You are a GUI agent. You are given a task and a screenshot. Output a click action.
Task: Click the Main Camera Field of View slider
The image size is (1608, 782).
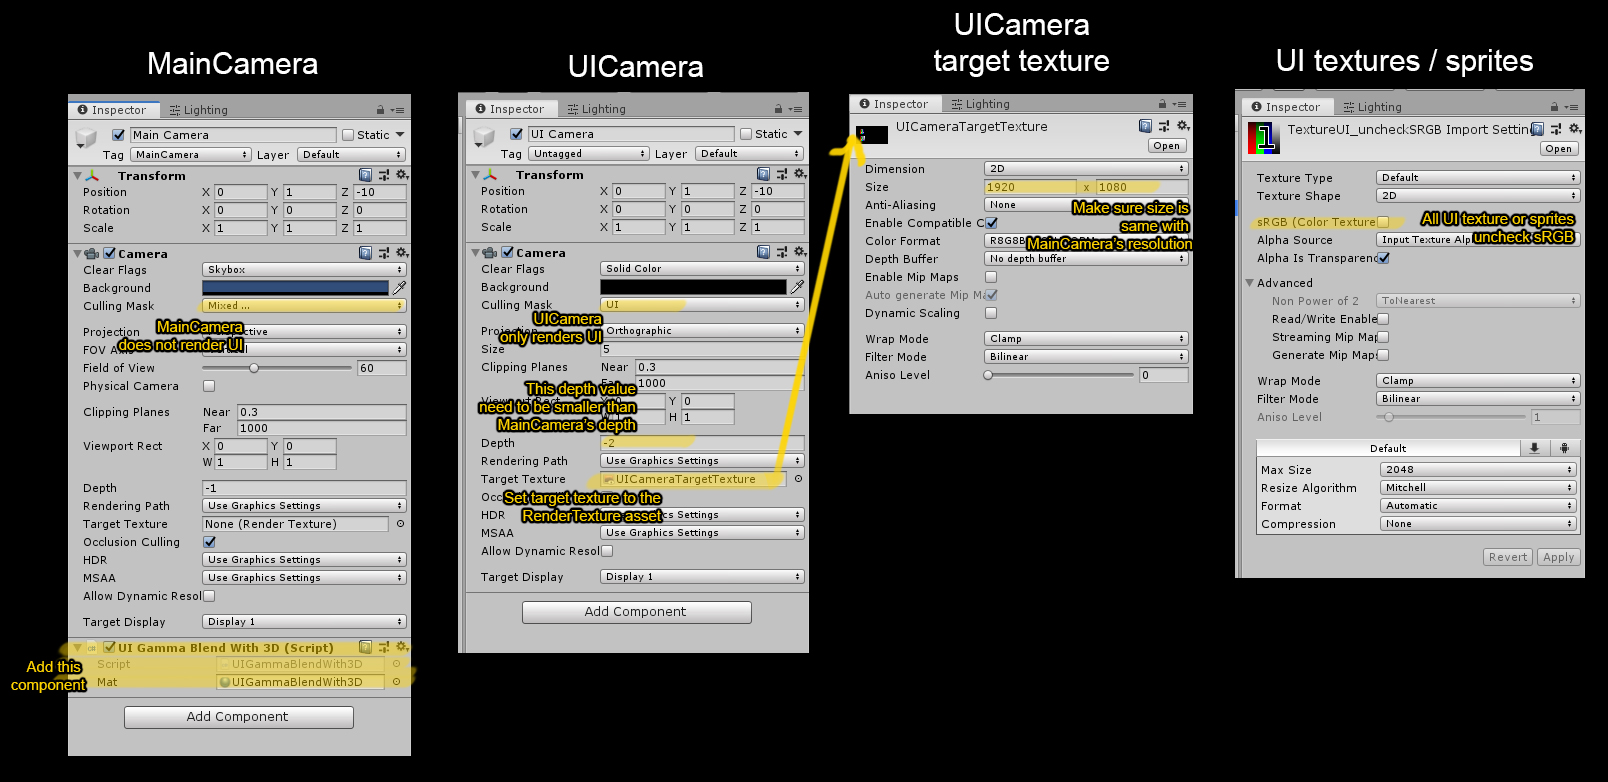(254, 368)
